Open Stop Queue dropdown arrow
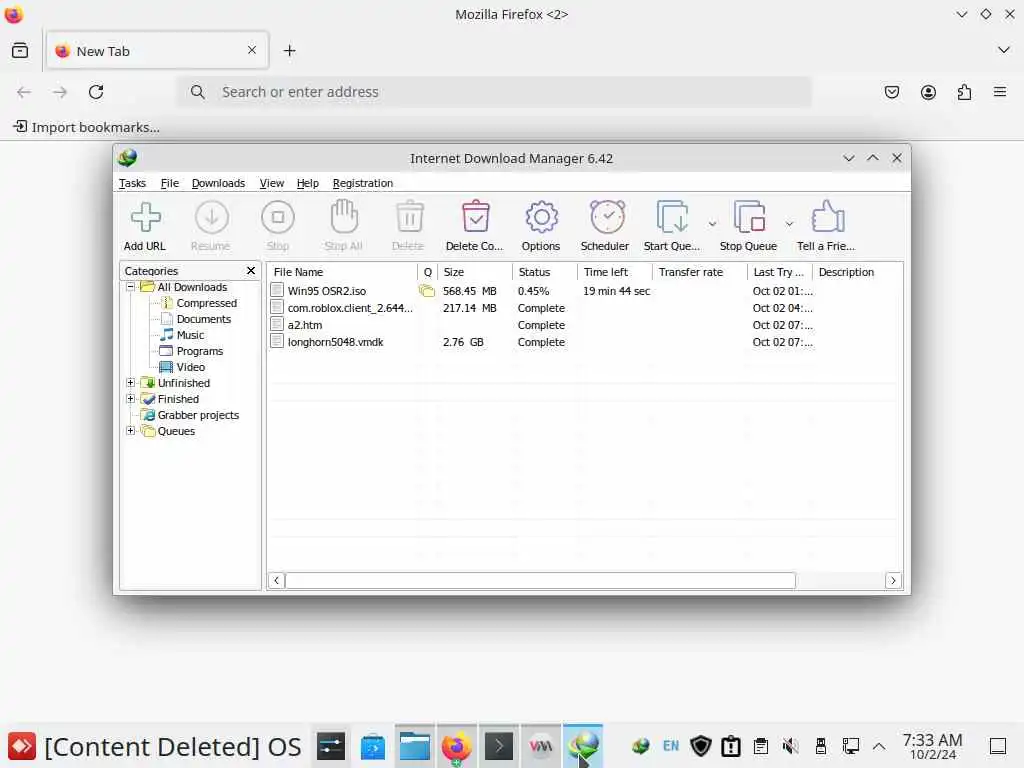Screen dimensions: 1024x768 point(789,224)
